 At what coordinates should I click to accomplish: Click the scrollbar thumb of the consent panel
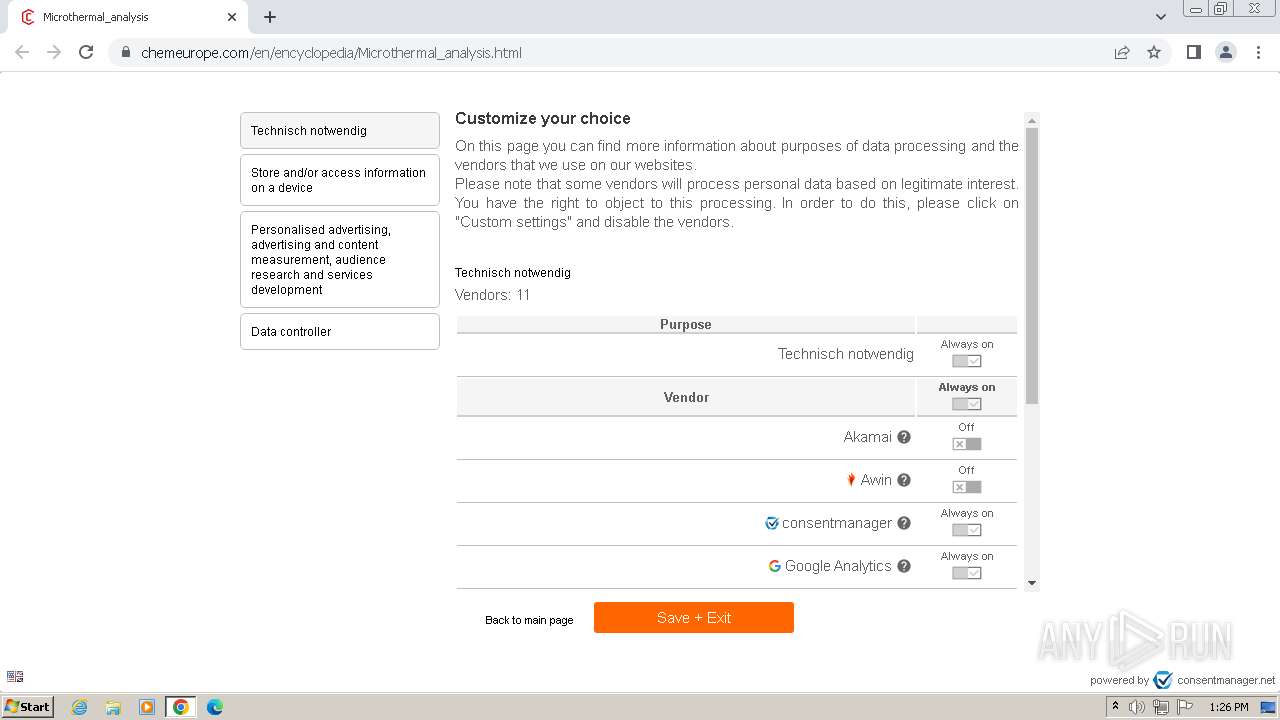pos(1032,266)
